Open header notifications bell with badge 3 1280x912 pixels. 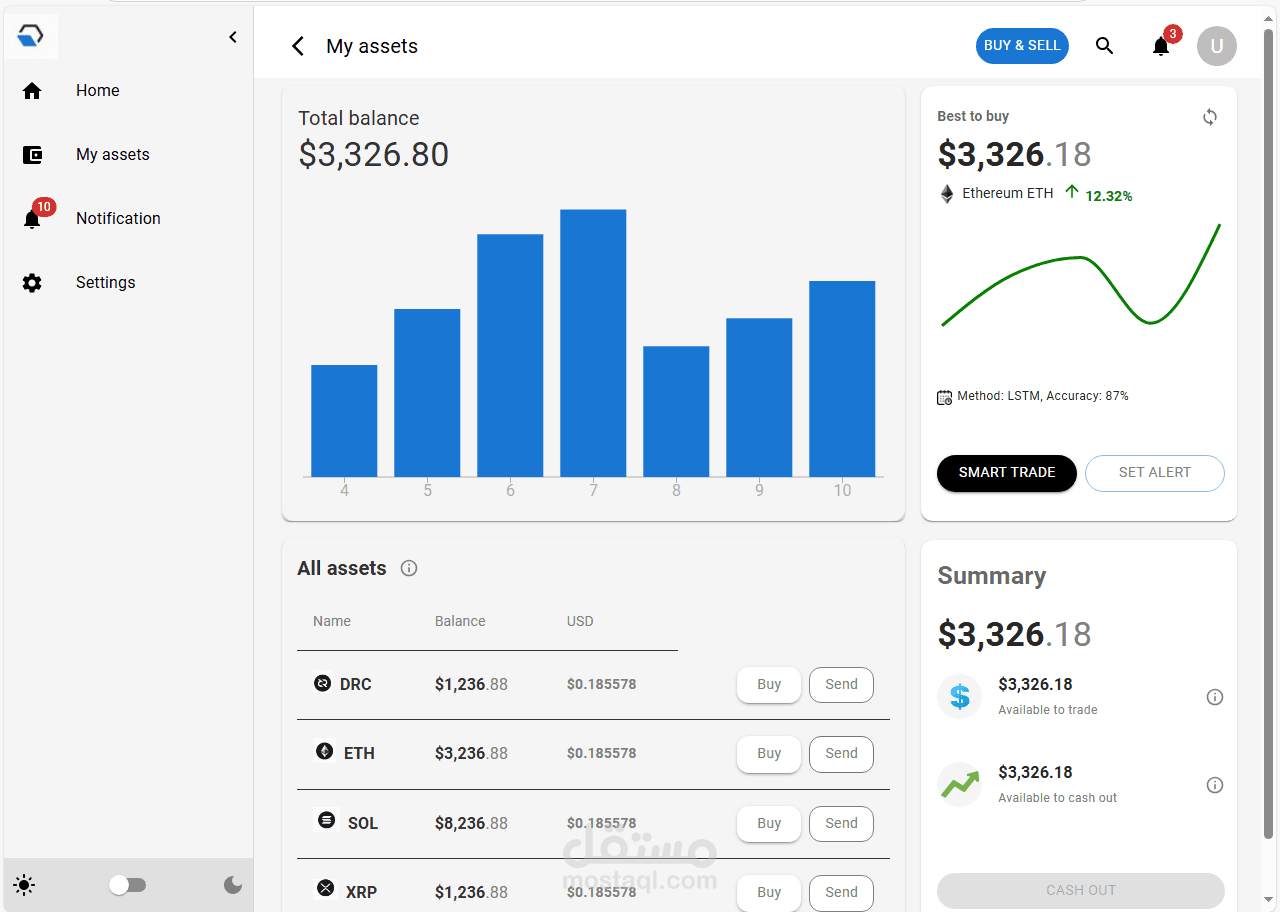coord(1162,44)
